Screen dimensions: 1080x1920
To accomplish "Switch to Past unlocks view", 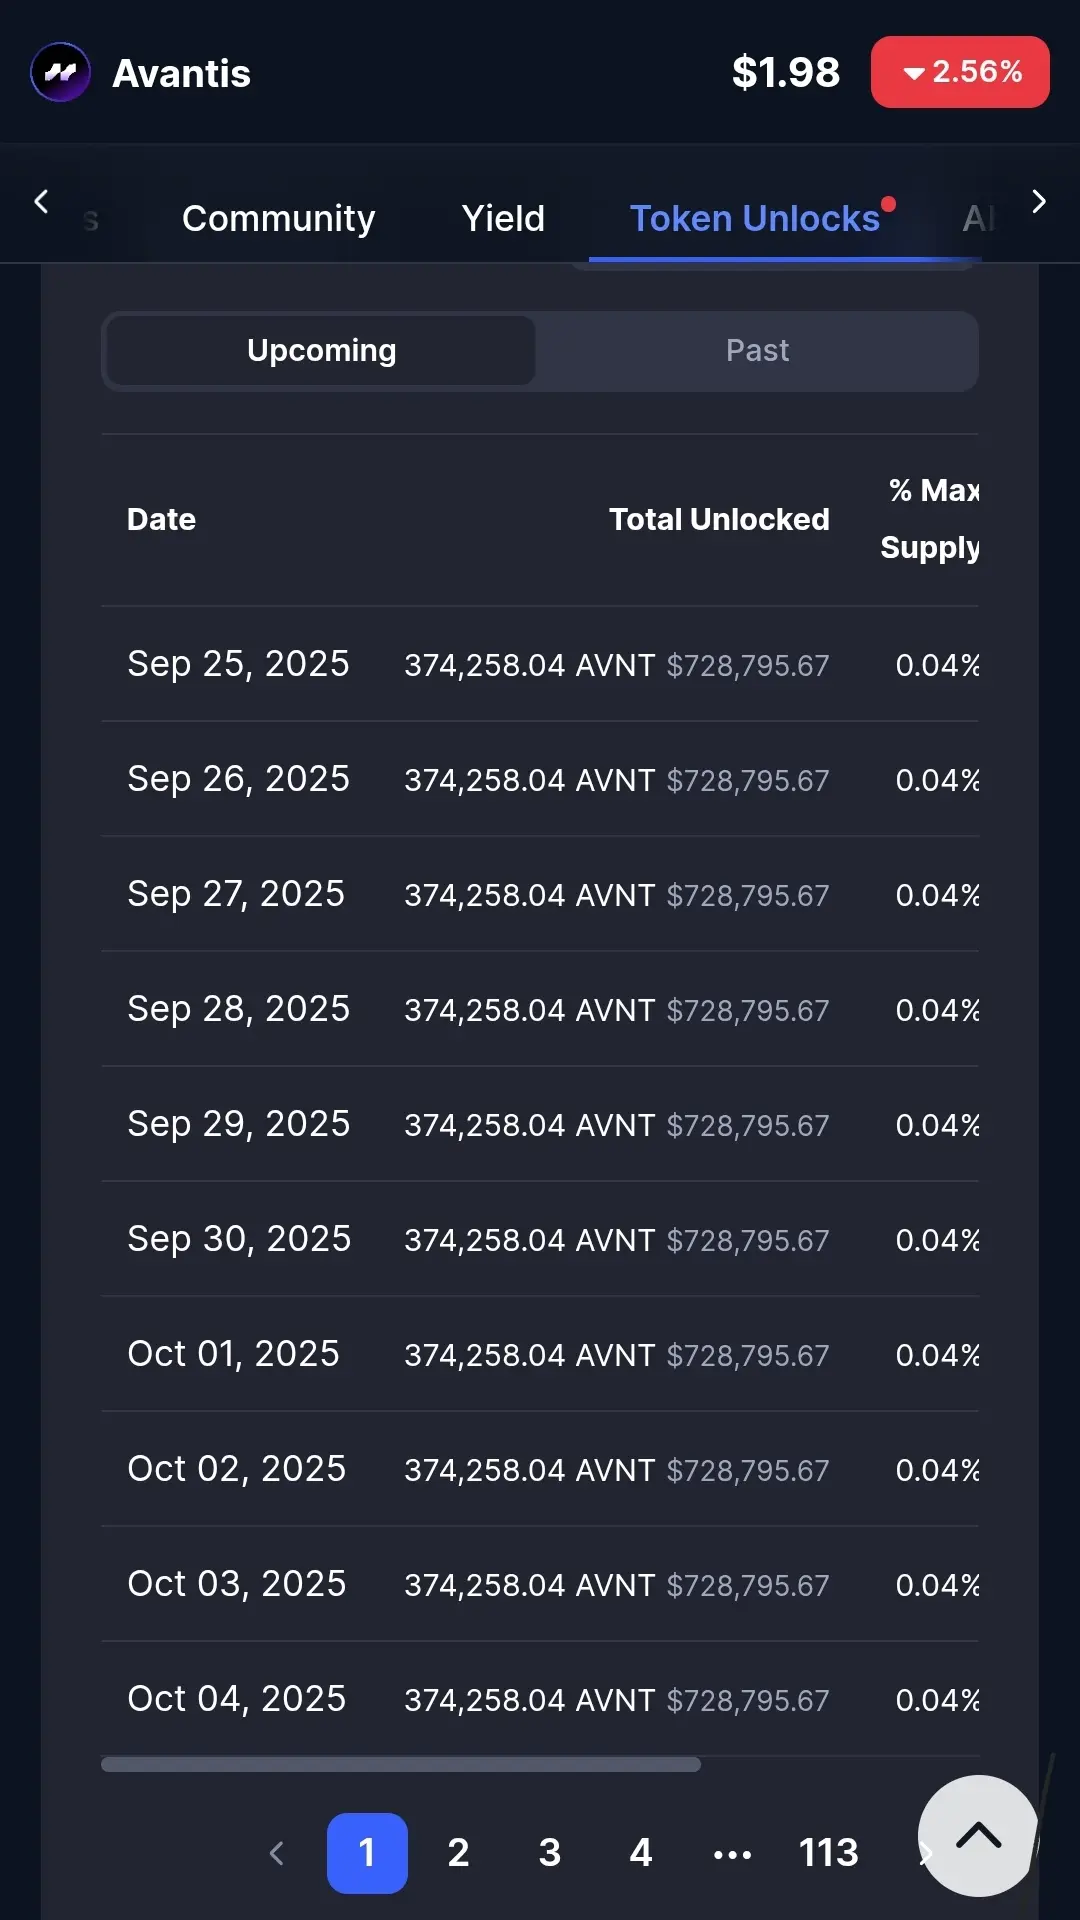I will click(x=757, y=351).
